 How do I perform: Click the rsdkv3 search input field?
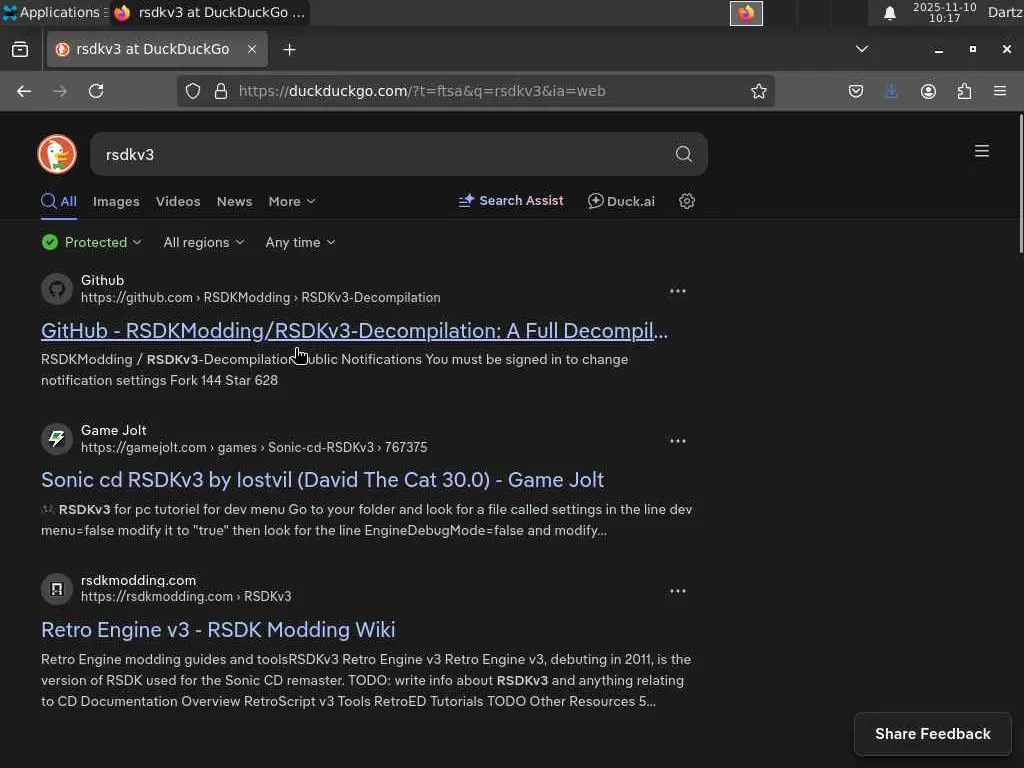pos(380,154)
